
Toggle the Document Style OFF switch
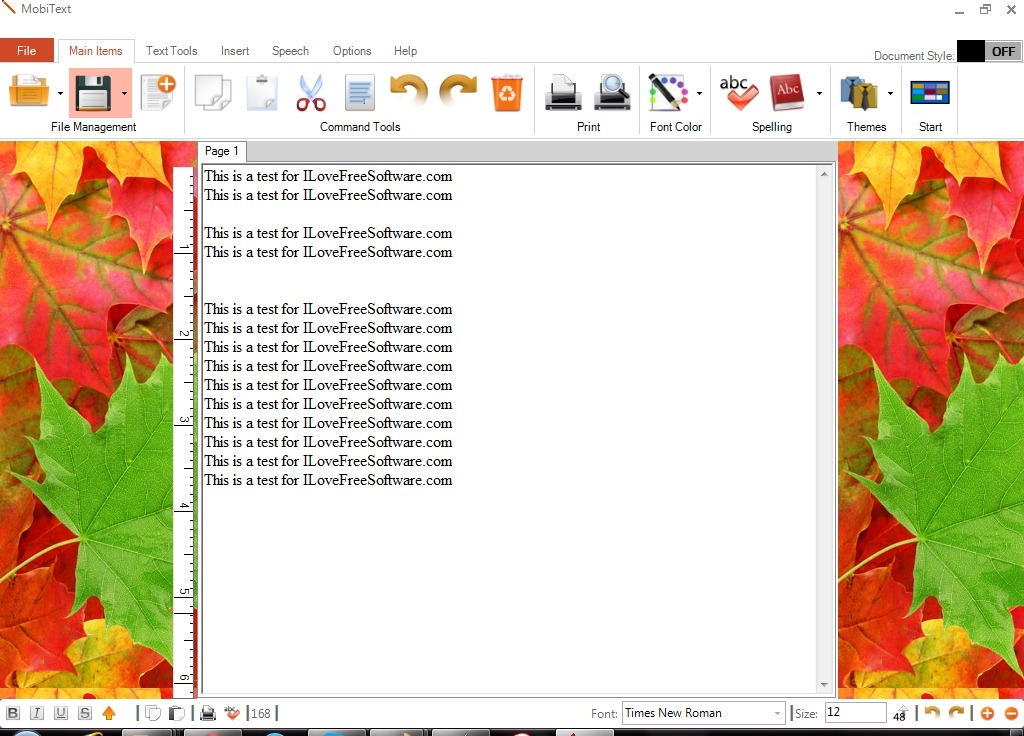click(989, 52)
